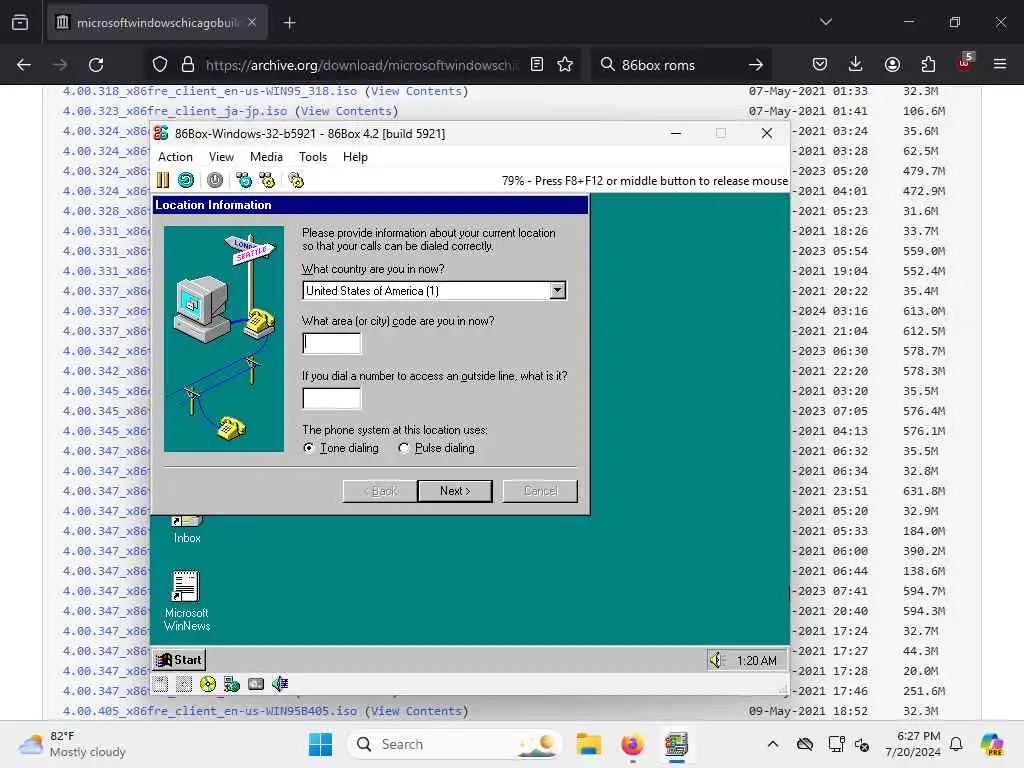The image size is (1024, 768).
Task: Click the Inbox desktop icon
Action: (x=187, y=530)
